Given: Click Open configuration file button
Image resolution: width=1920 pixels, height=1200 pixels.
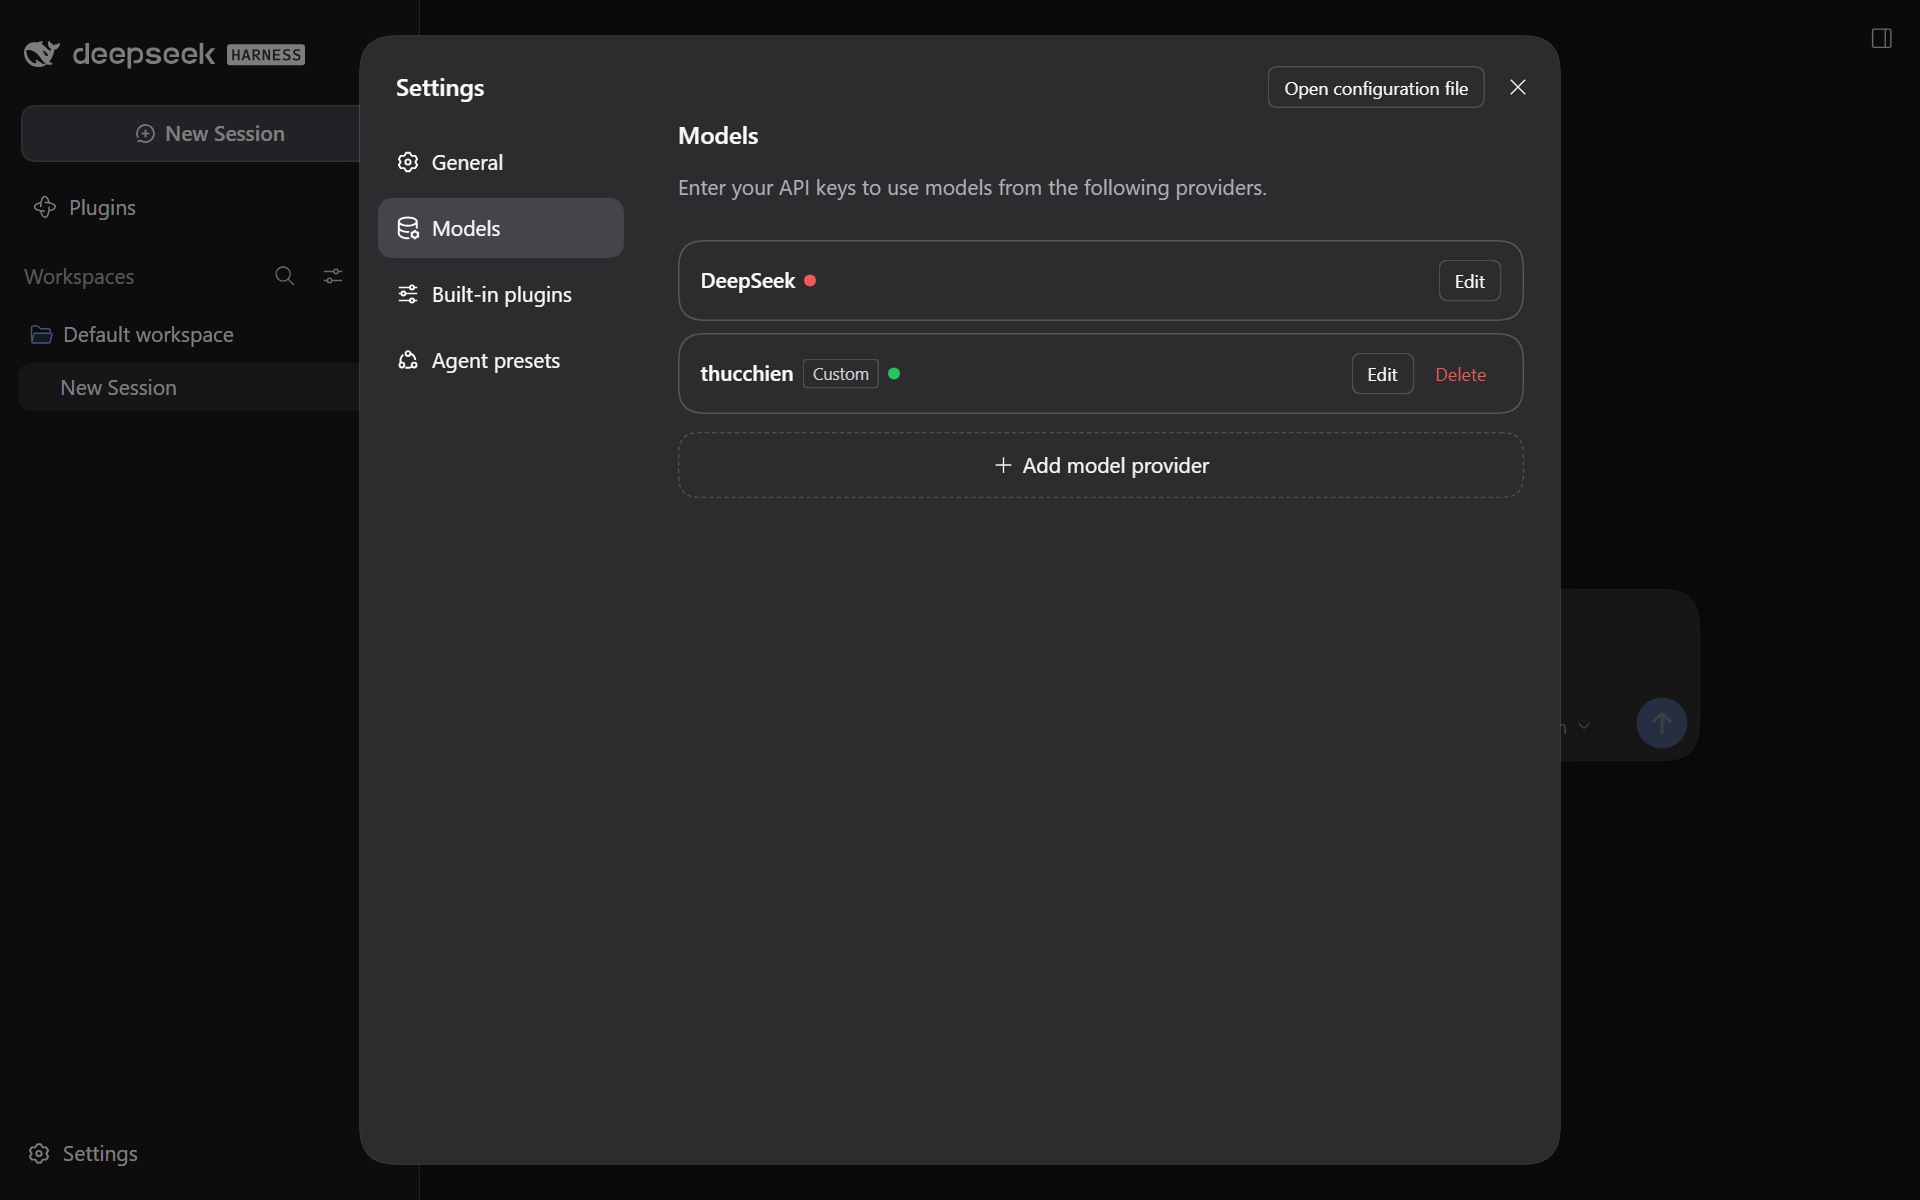Looking at the screenshot, I should (x=1376, y=88).
